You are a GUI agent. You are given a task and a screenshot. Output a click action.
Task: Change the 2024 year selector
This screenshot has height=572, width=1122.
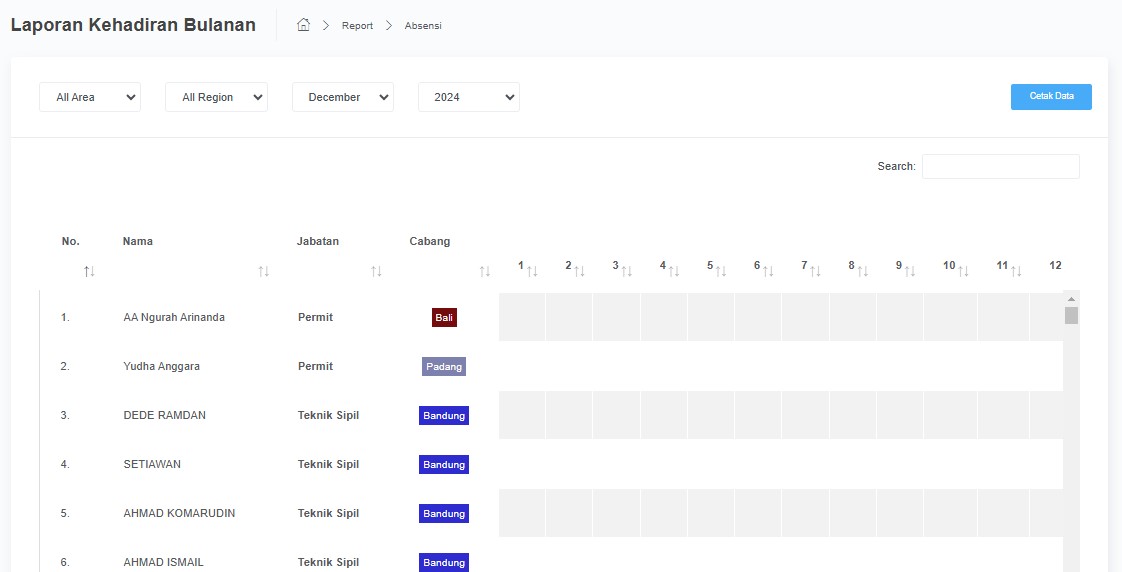tap(468, 97)
